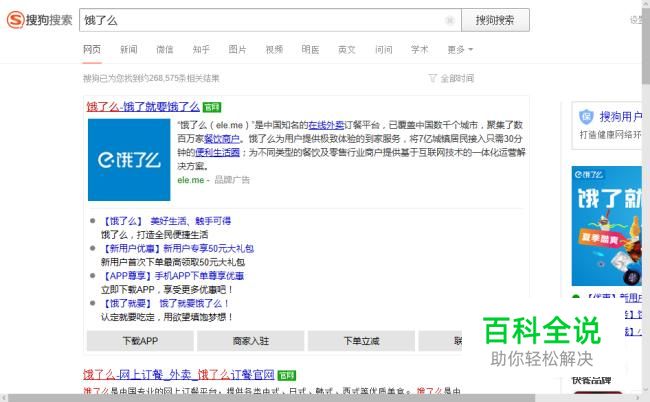This screenshot has width=650, height=402.
Task: Click the green ele.me URL
Action: [x=191, y=180]
